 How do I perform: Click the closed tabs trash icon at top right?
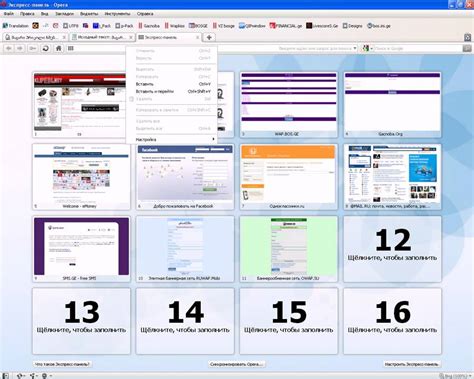click(x=467, y=37)
